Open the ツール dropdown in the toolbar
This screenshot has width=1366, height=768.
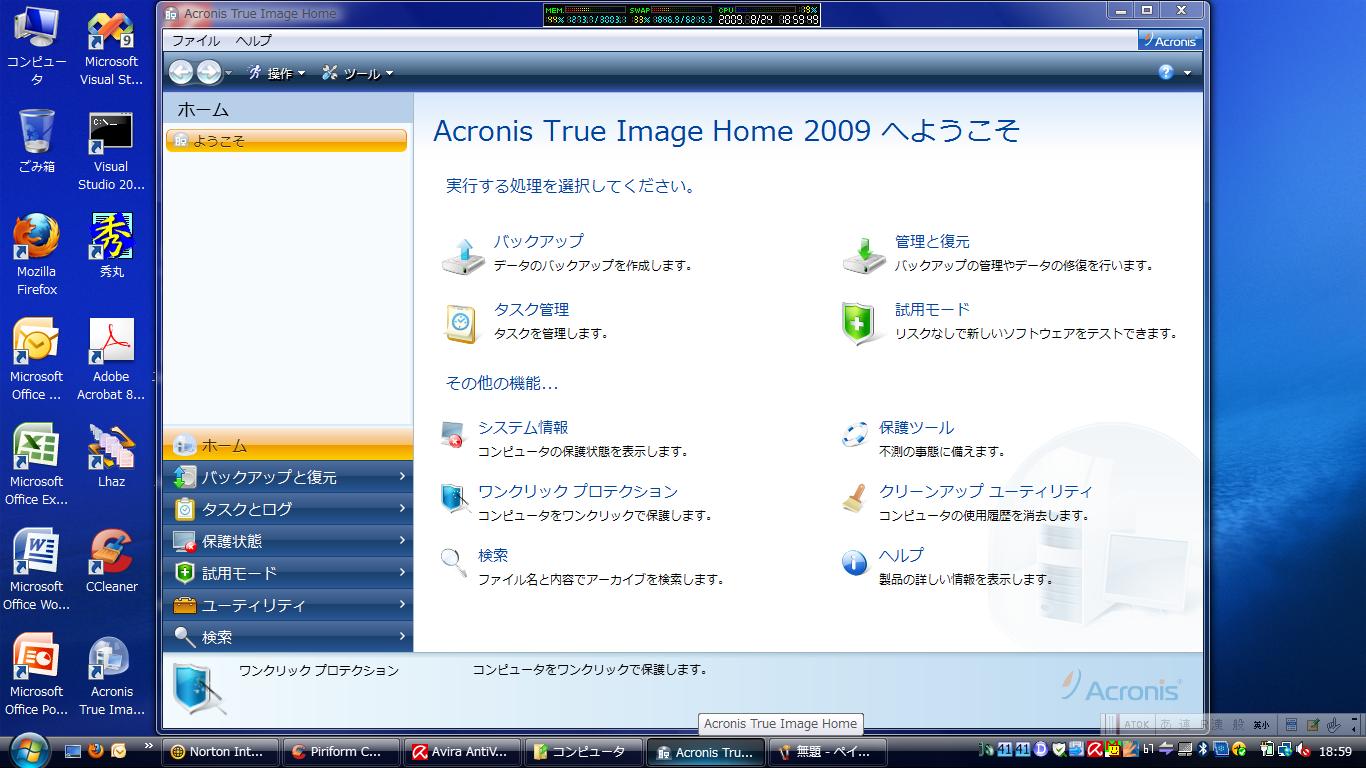(x=357, y=73)
